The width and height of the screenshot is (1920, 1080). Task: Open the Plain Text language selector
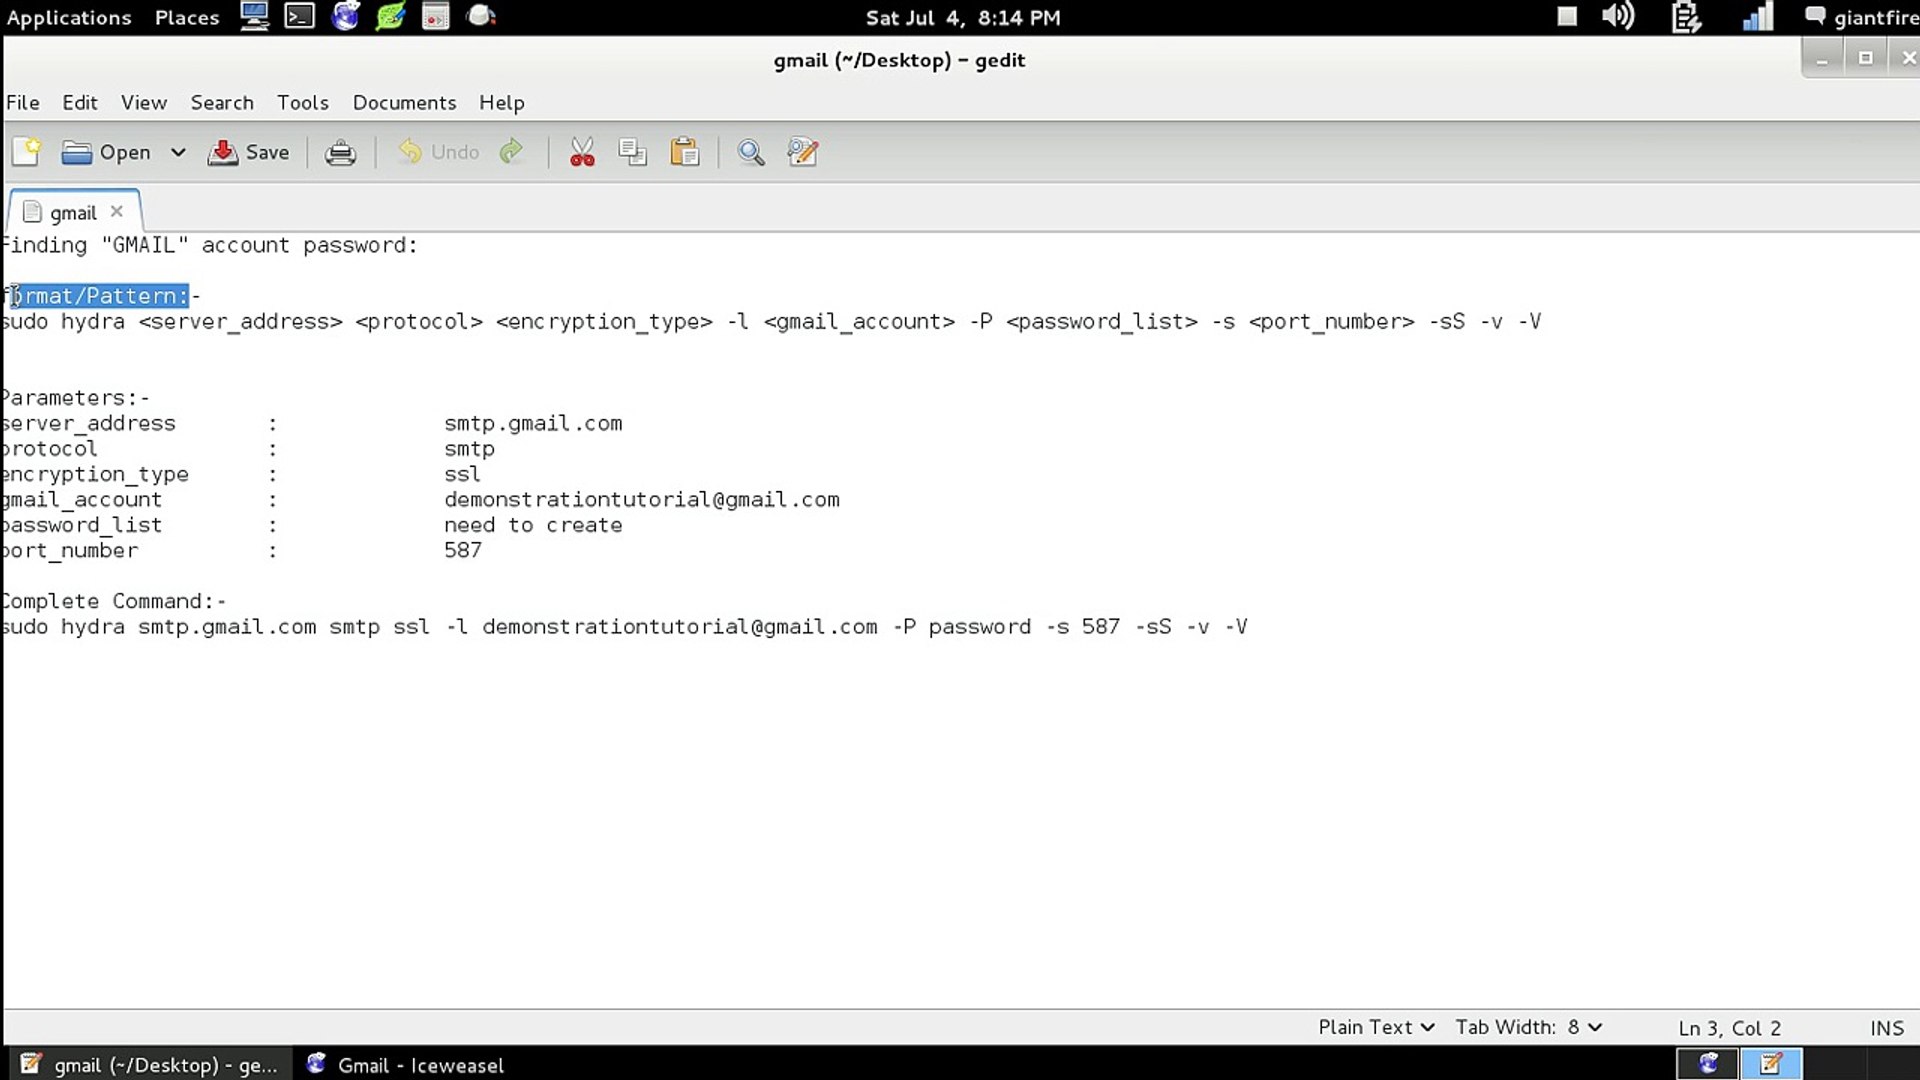1375,1027
